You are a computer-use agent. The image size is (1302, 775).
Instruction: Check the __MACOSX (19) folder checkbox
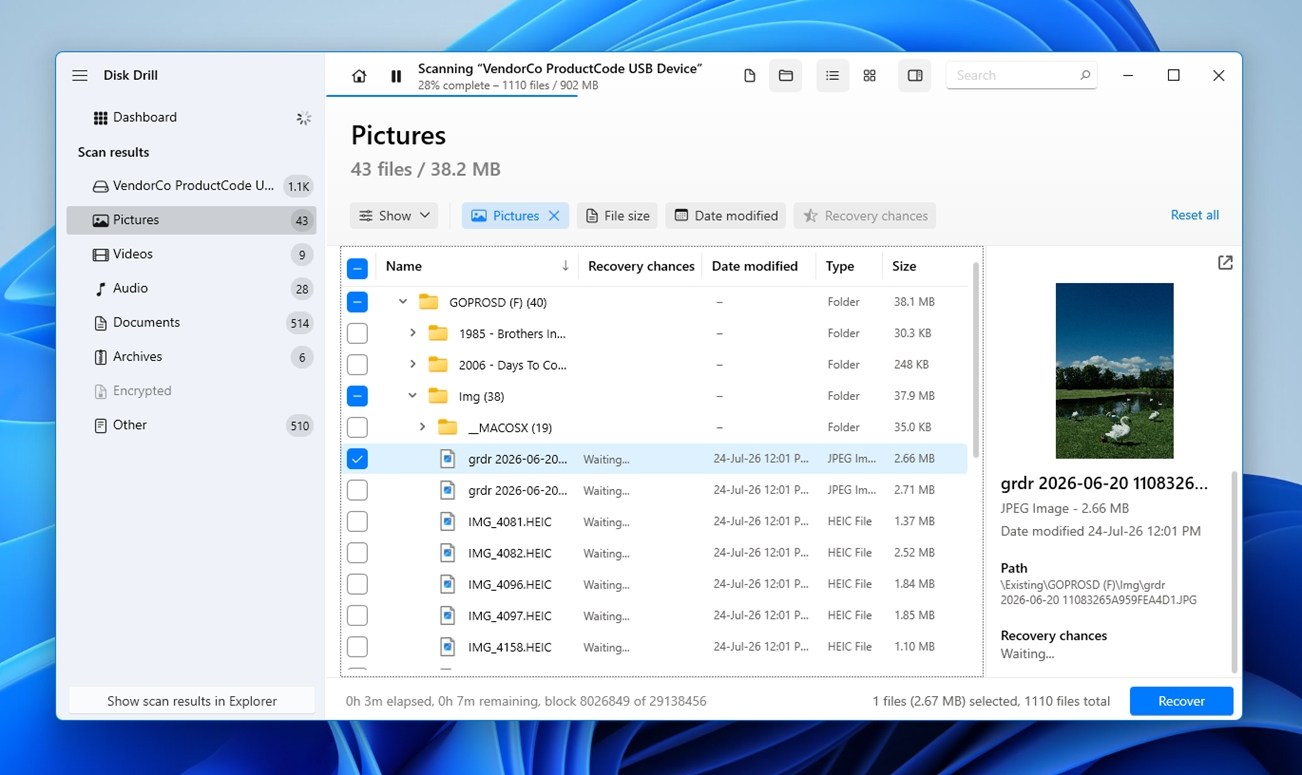[x=357, y=427]
